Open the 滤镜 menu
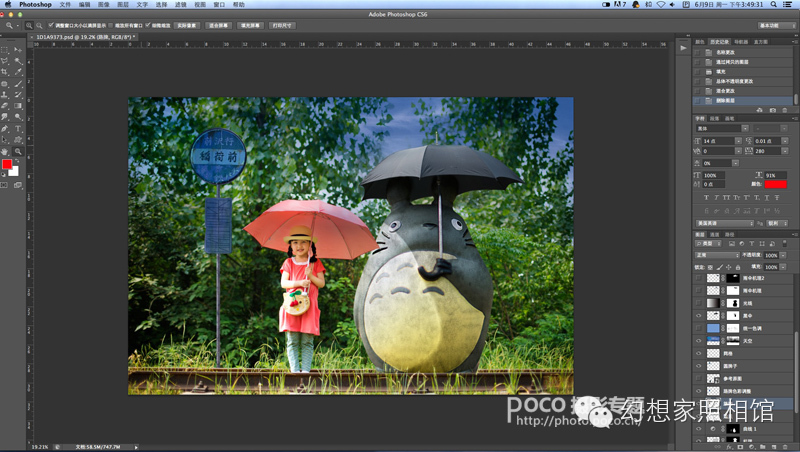 [181, 5]
